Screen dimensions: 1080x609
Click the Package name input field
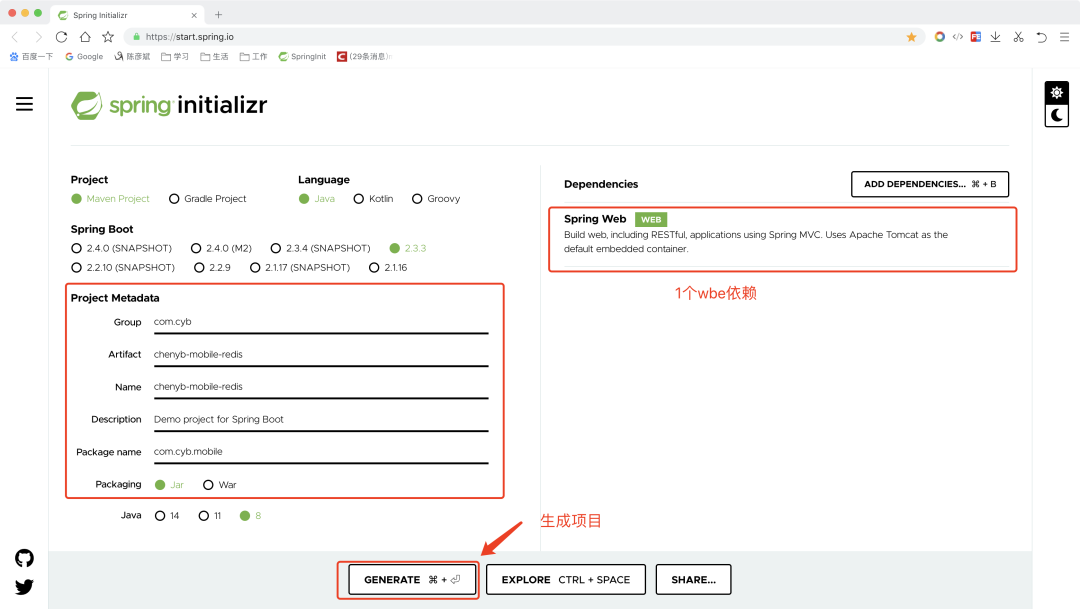click(x=321, y=452)
